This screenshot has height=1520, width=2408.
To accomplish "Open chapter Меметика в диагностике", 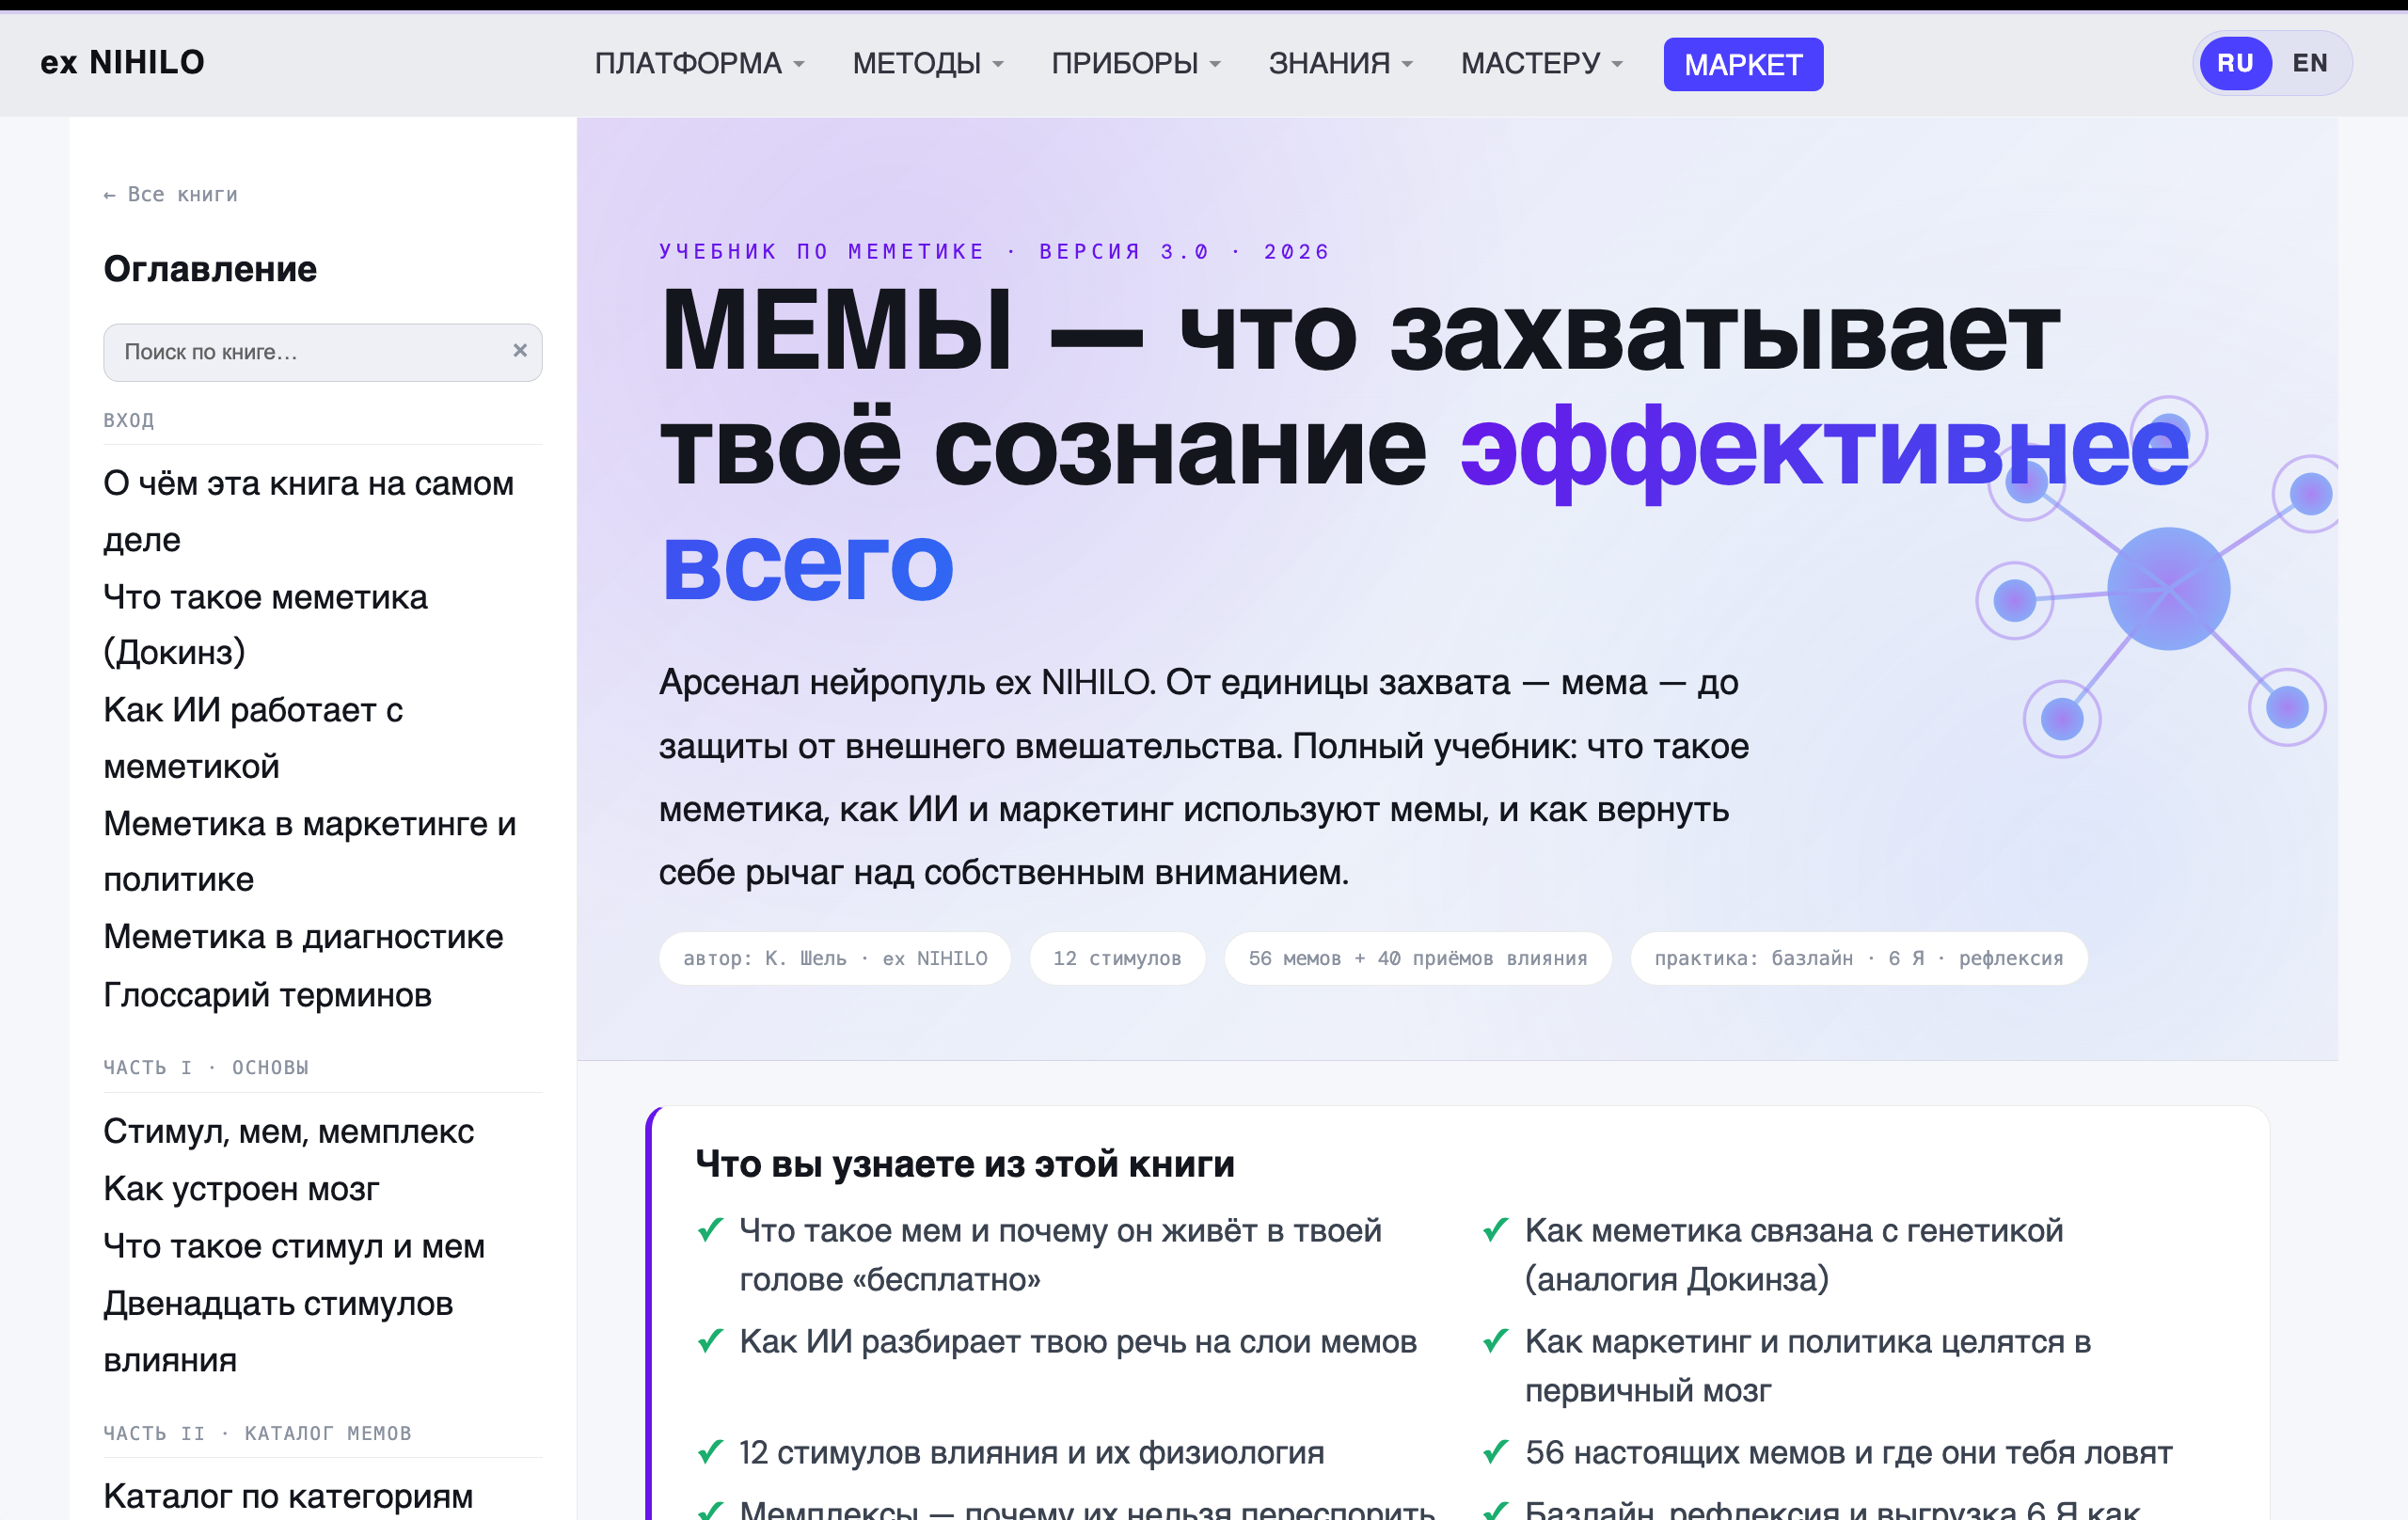I will [303, 937].
